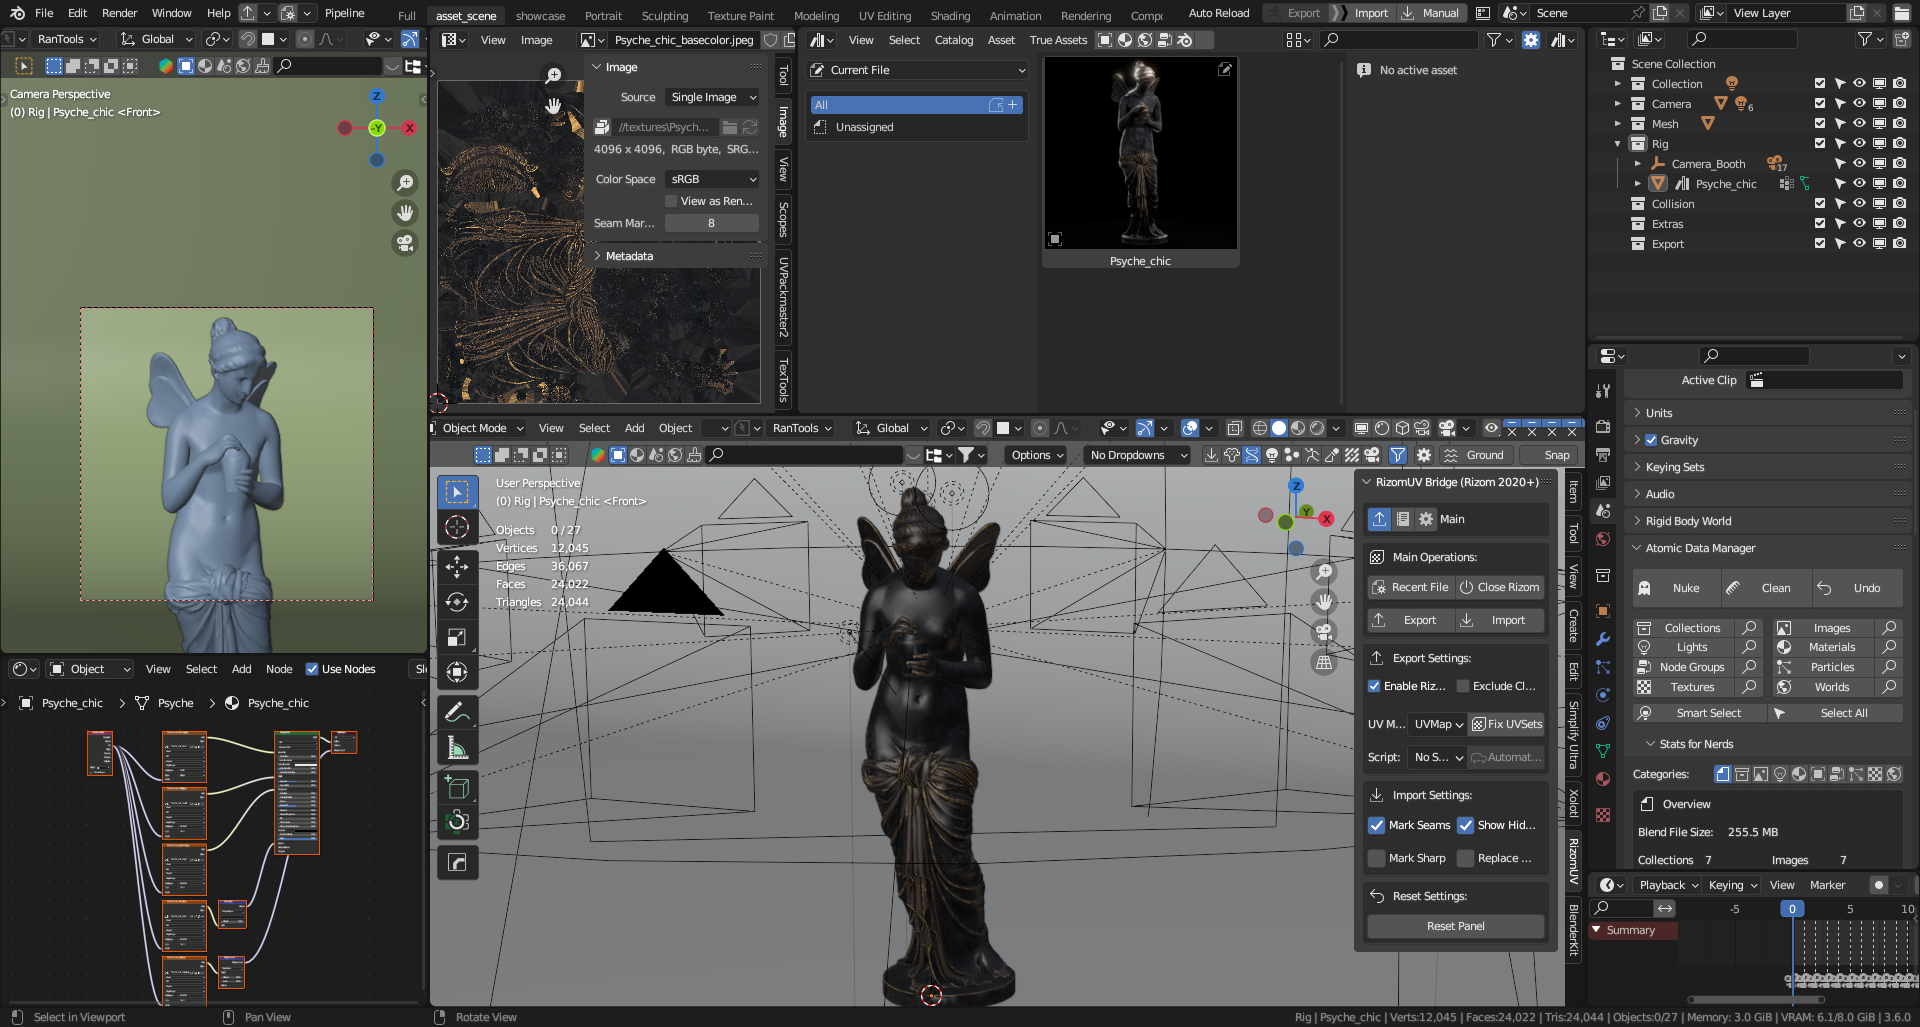Toggle the Gravity checkbox
Screen dimensions: 1920x1027
pos(1651,440)
